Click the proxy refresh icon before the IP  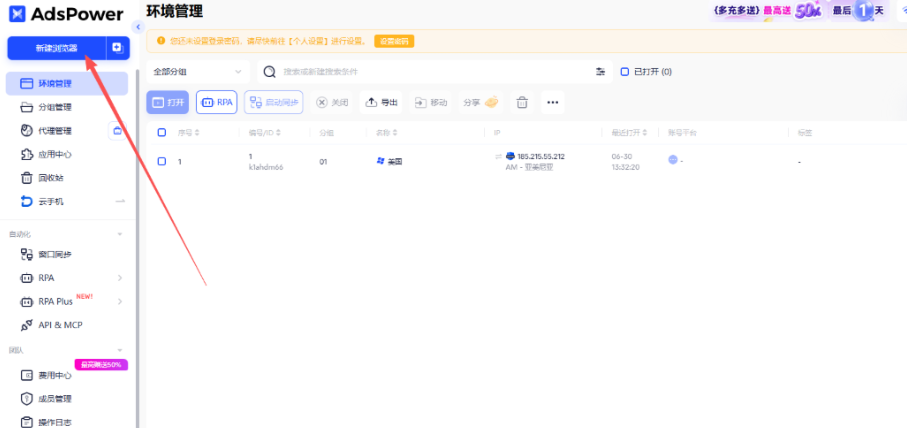(x=498, y=156)
